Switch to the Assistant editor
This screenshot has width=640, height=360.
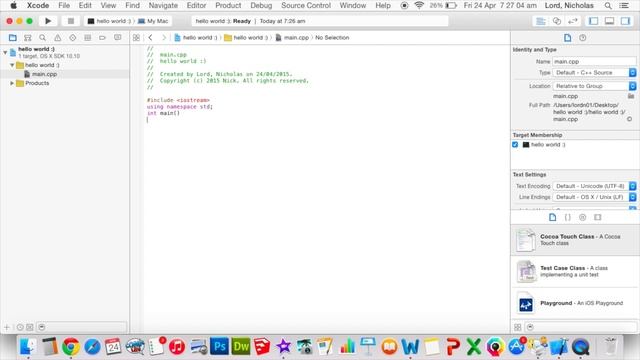557,21
